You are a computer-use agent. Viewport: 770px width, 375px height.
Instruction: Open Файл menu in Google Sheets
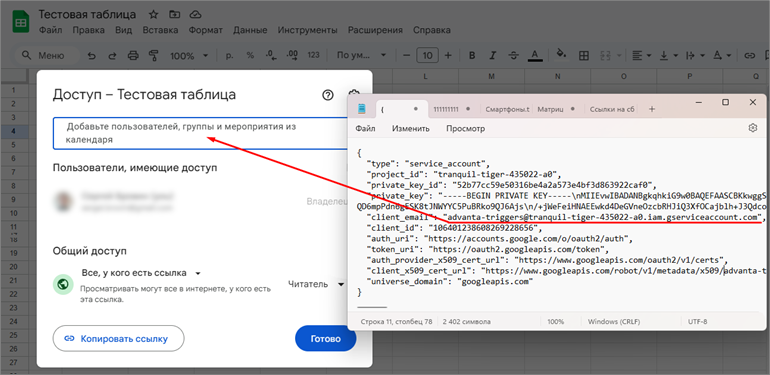click(51, 30)
